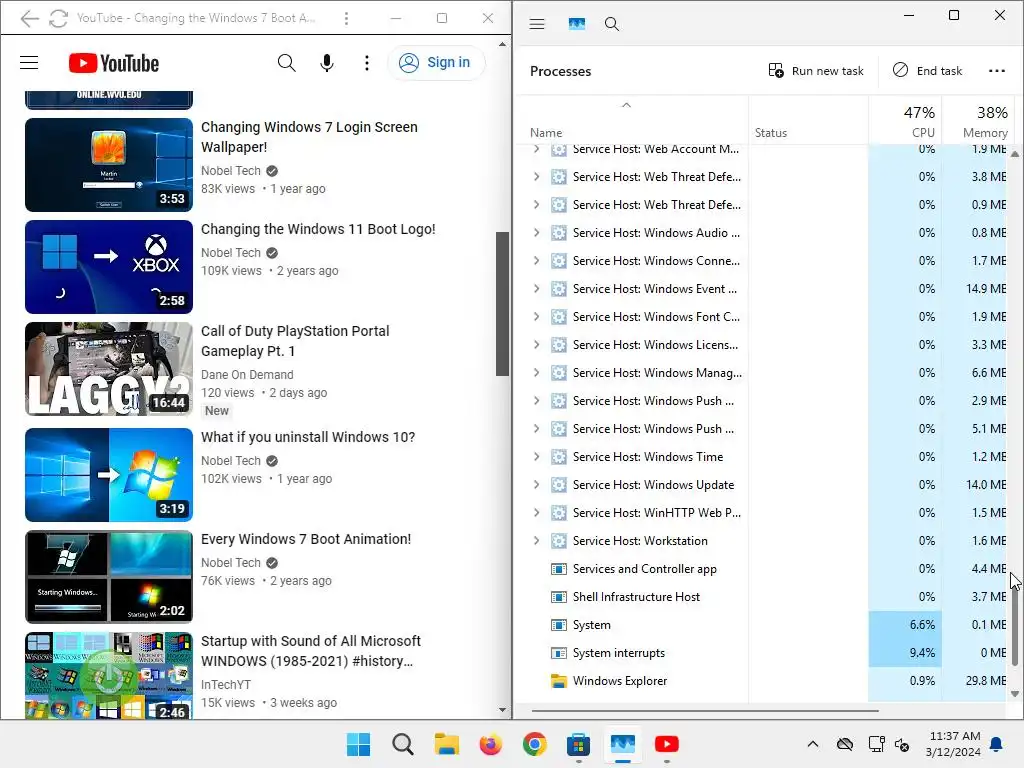Screen dimensions: 1024x768
Task: Click End task button
Action: click(927, 71)
